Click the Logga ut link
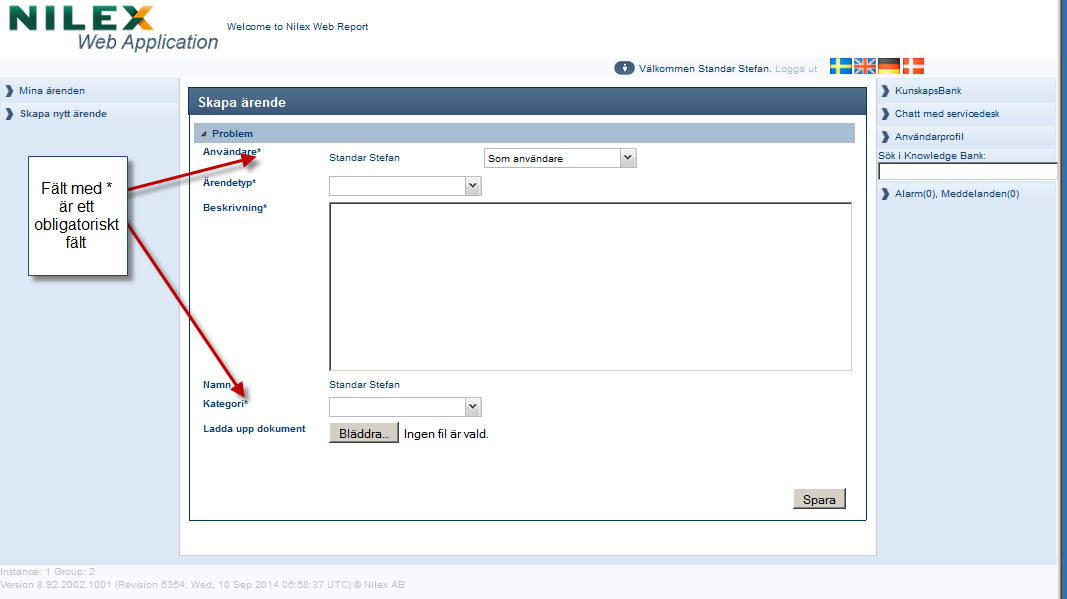 [x=796, y=69]
